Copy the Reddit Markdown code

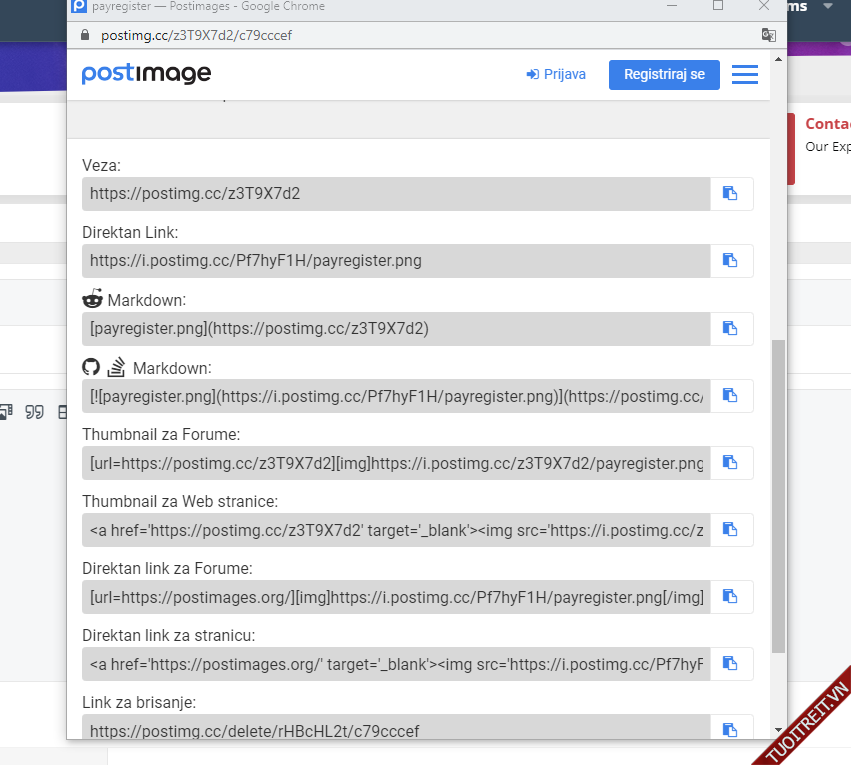[731, 328]
